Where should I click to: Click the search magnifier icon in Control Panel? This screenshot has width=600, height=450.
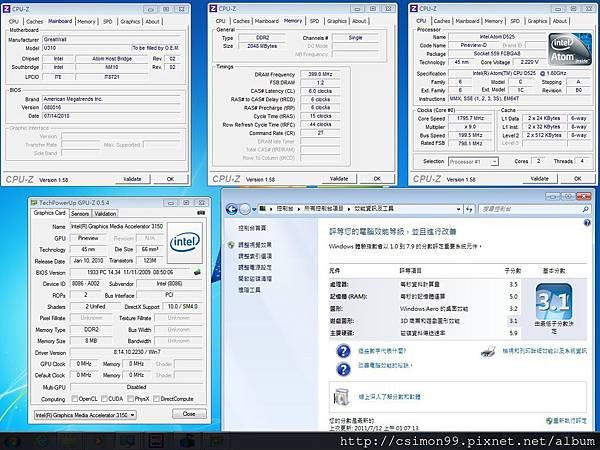click(x=585, y=209)
